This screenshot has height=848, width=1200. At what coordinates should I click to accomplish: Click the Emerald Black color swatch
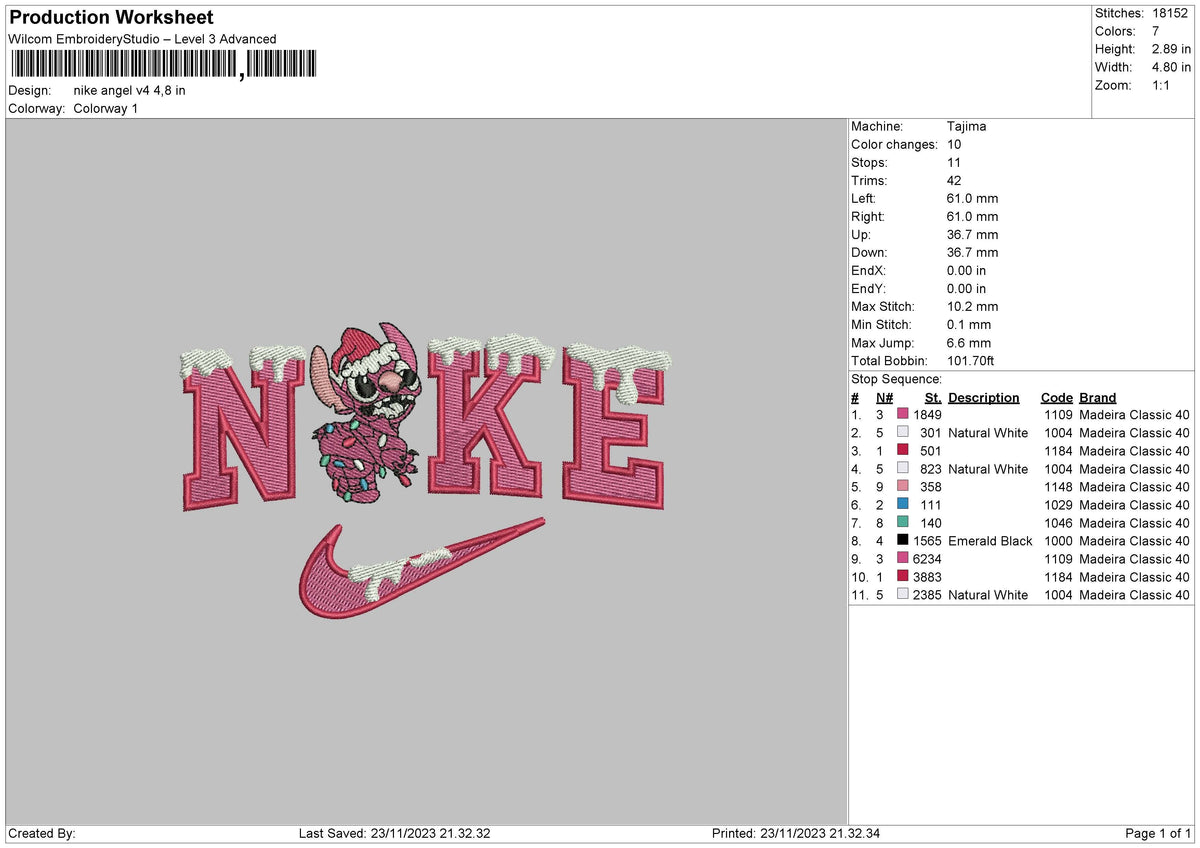(x=903, y=541)
